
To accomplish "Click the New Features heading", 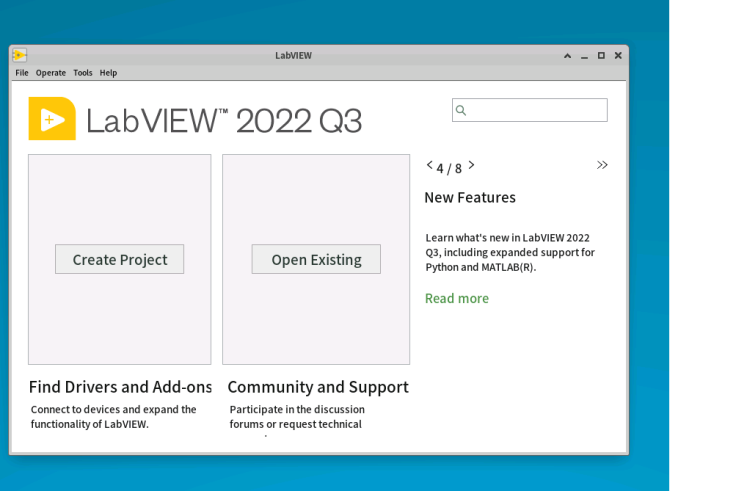I will tap(470, 198).
